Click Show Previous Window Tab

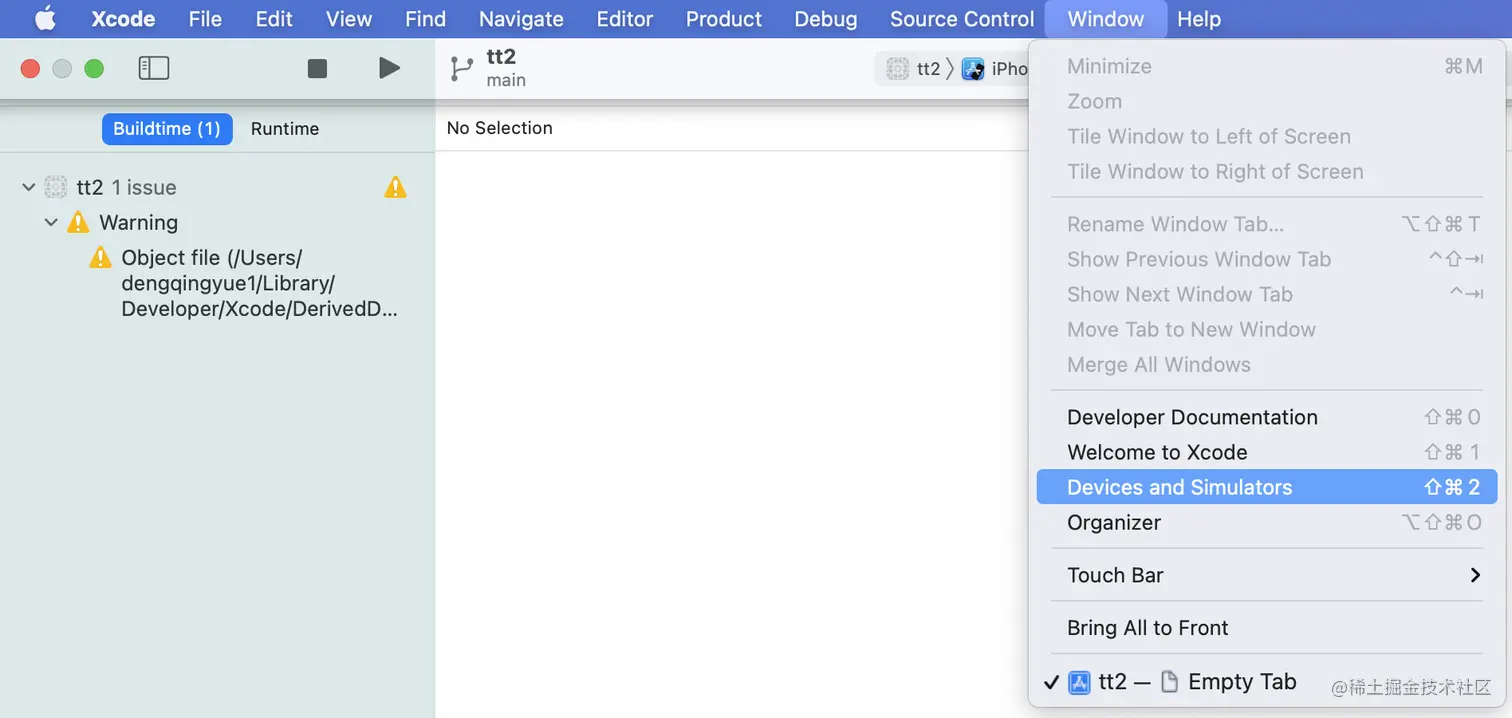[1267, 259]
